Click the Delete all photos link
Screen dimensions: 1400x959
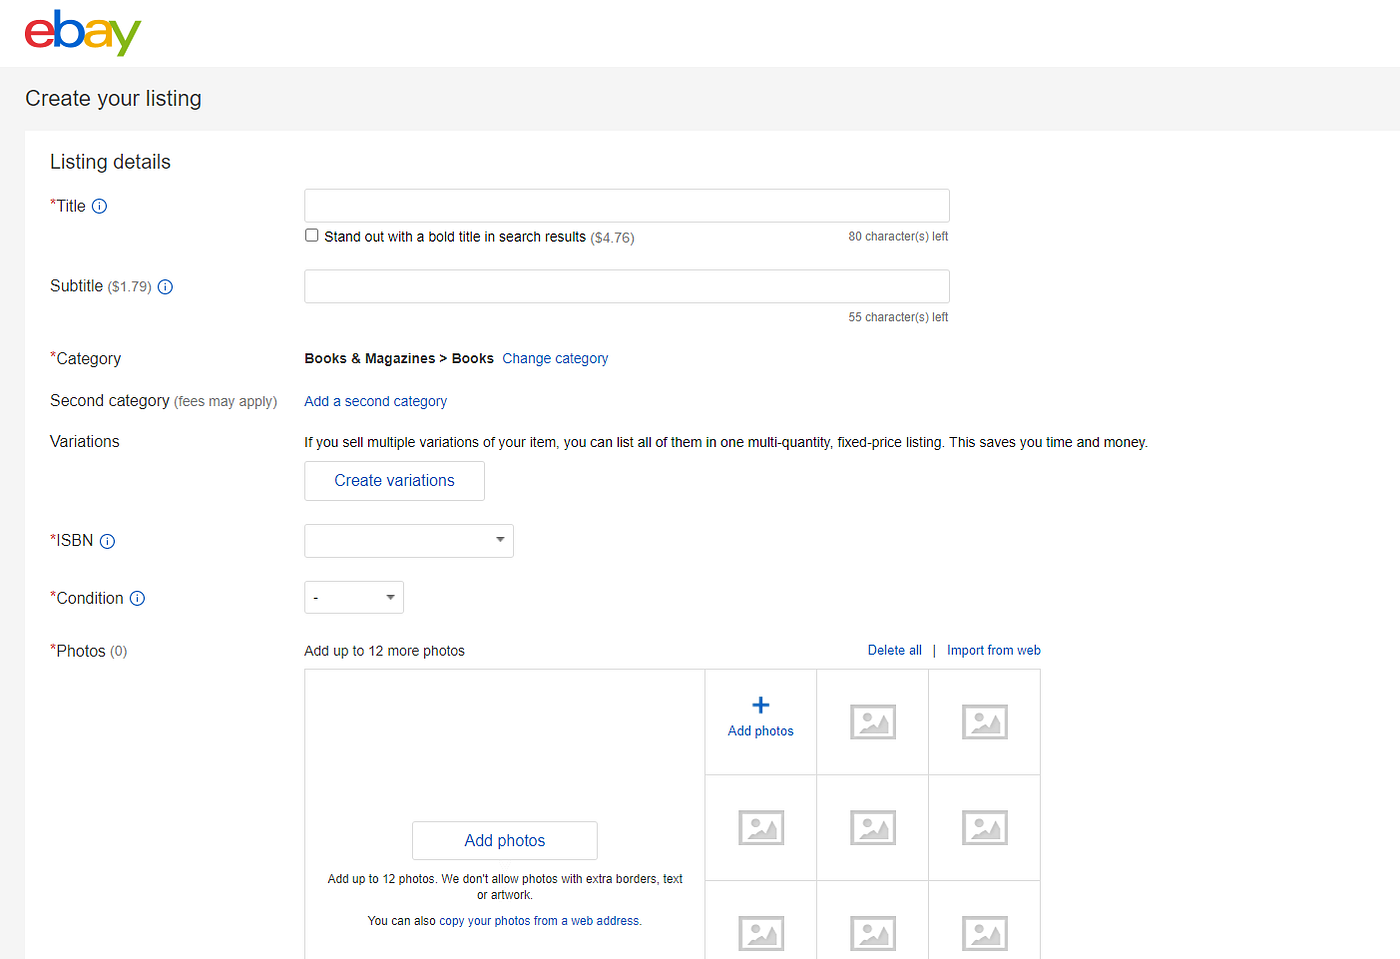pos(895,650)
